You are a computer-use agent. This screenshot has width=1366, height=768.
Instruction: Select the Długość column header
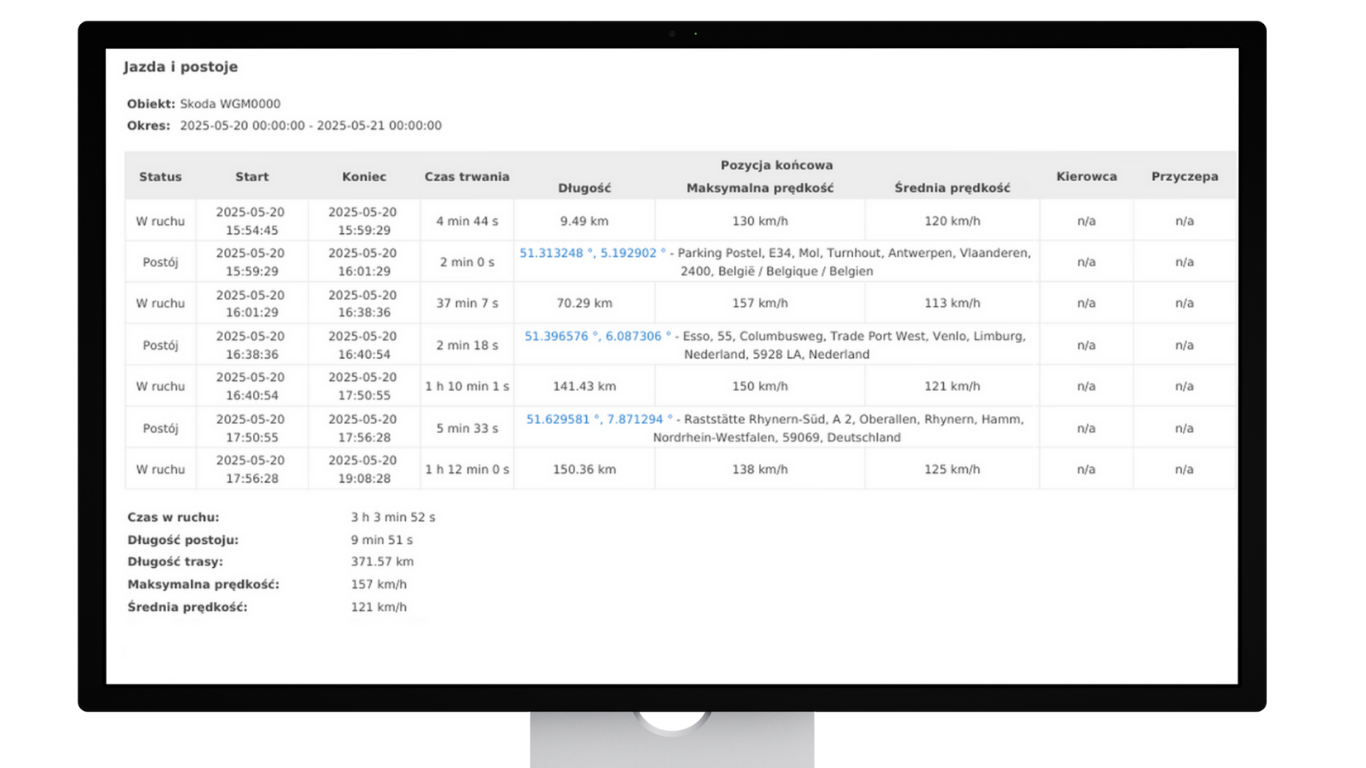click(584, 188)
